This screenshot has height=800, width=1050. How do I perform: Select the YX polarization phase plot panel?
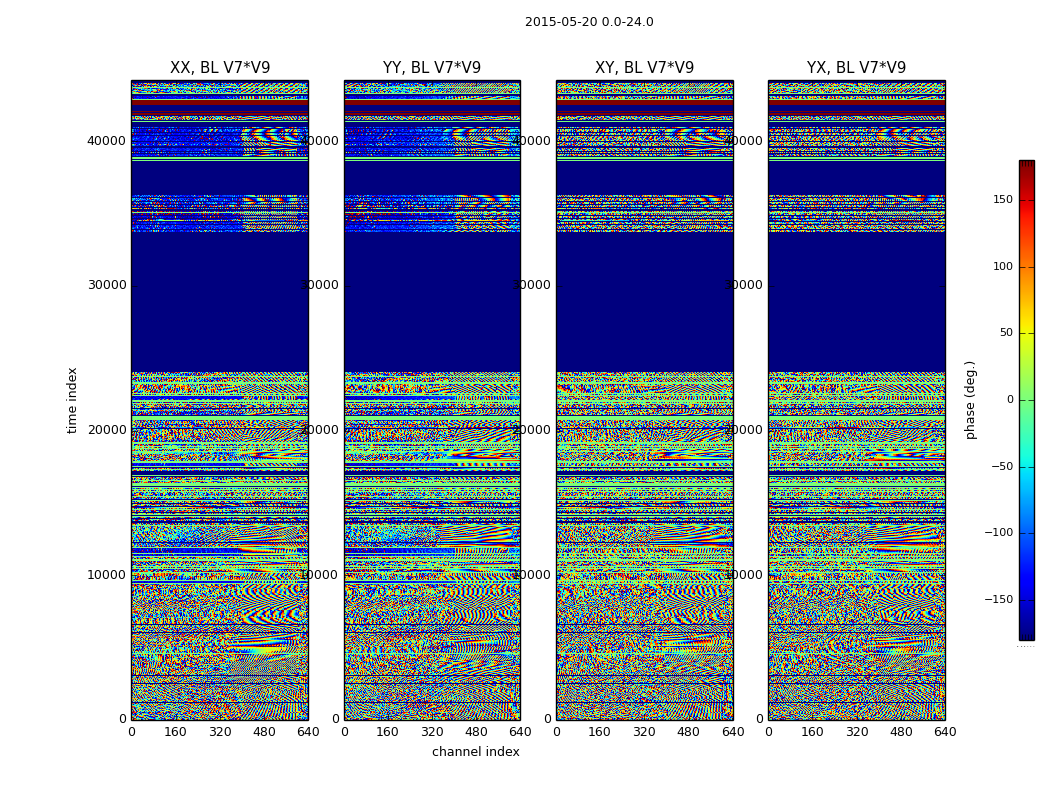tap(856, 400)
